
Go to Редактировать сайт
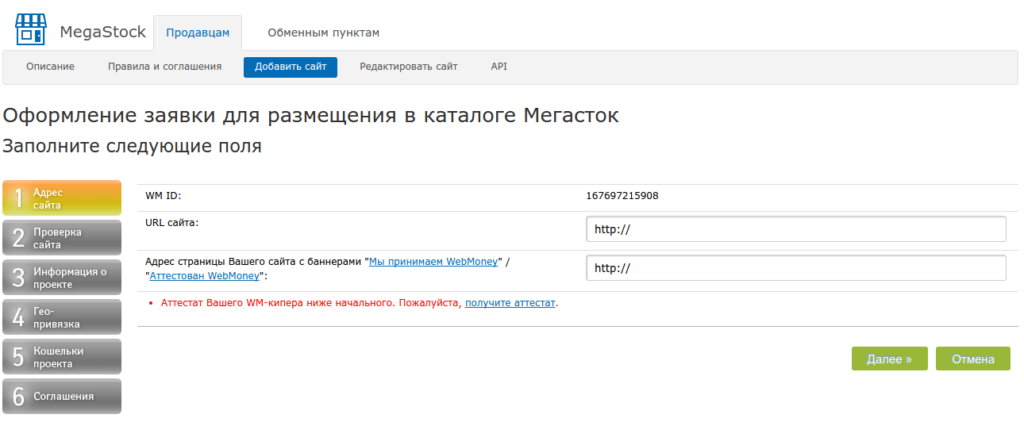tap(409, 67)
